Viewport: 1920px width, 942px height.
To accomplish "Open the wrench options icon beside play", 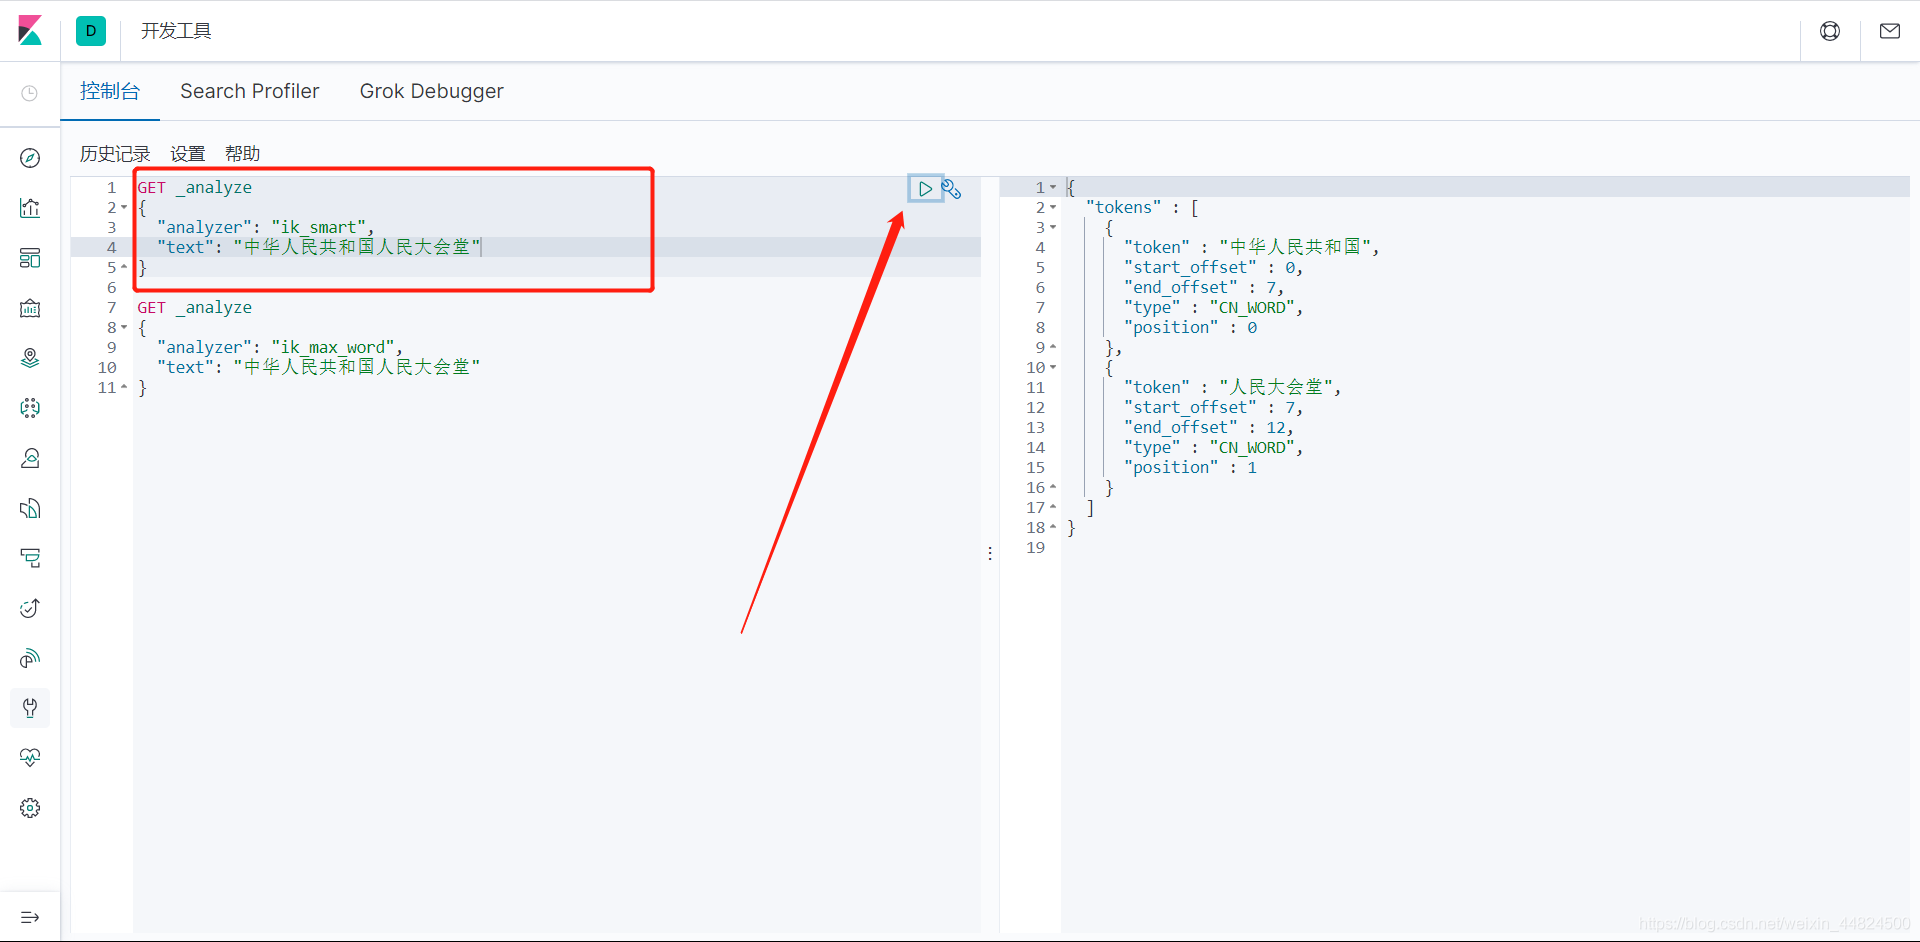I will pos(951,188).
